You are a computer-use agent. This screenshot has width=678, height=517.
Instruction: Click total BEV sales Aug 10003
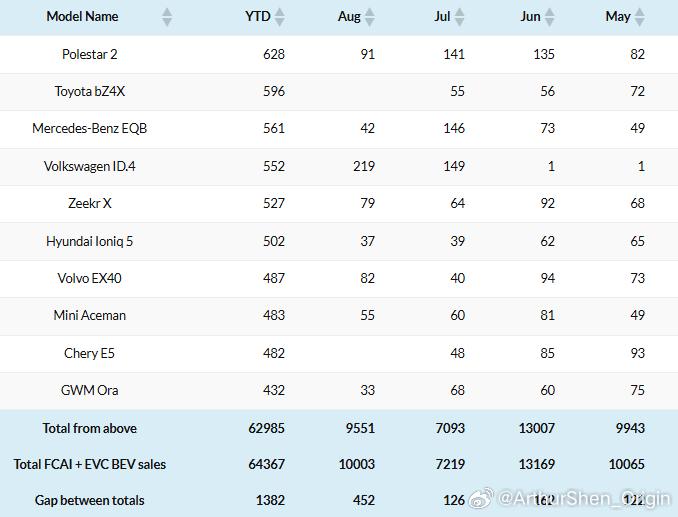[357, 464]
